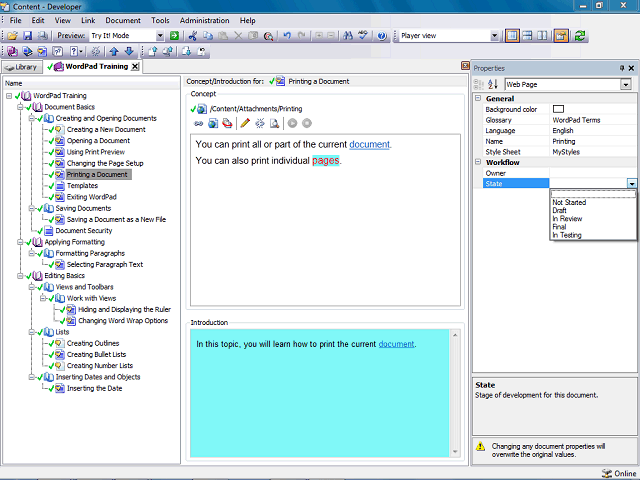Viewport: 640px width, 480px height.
Task: Cut the selection with the scissors icon
Action: [193, 36]
